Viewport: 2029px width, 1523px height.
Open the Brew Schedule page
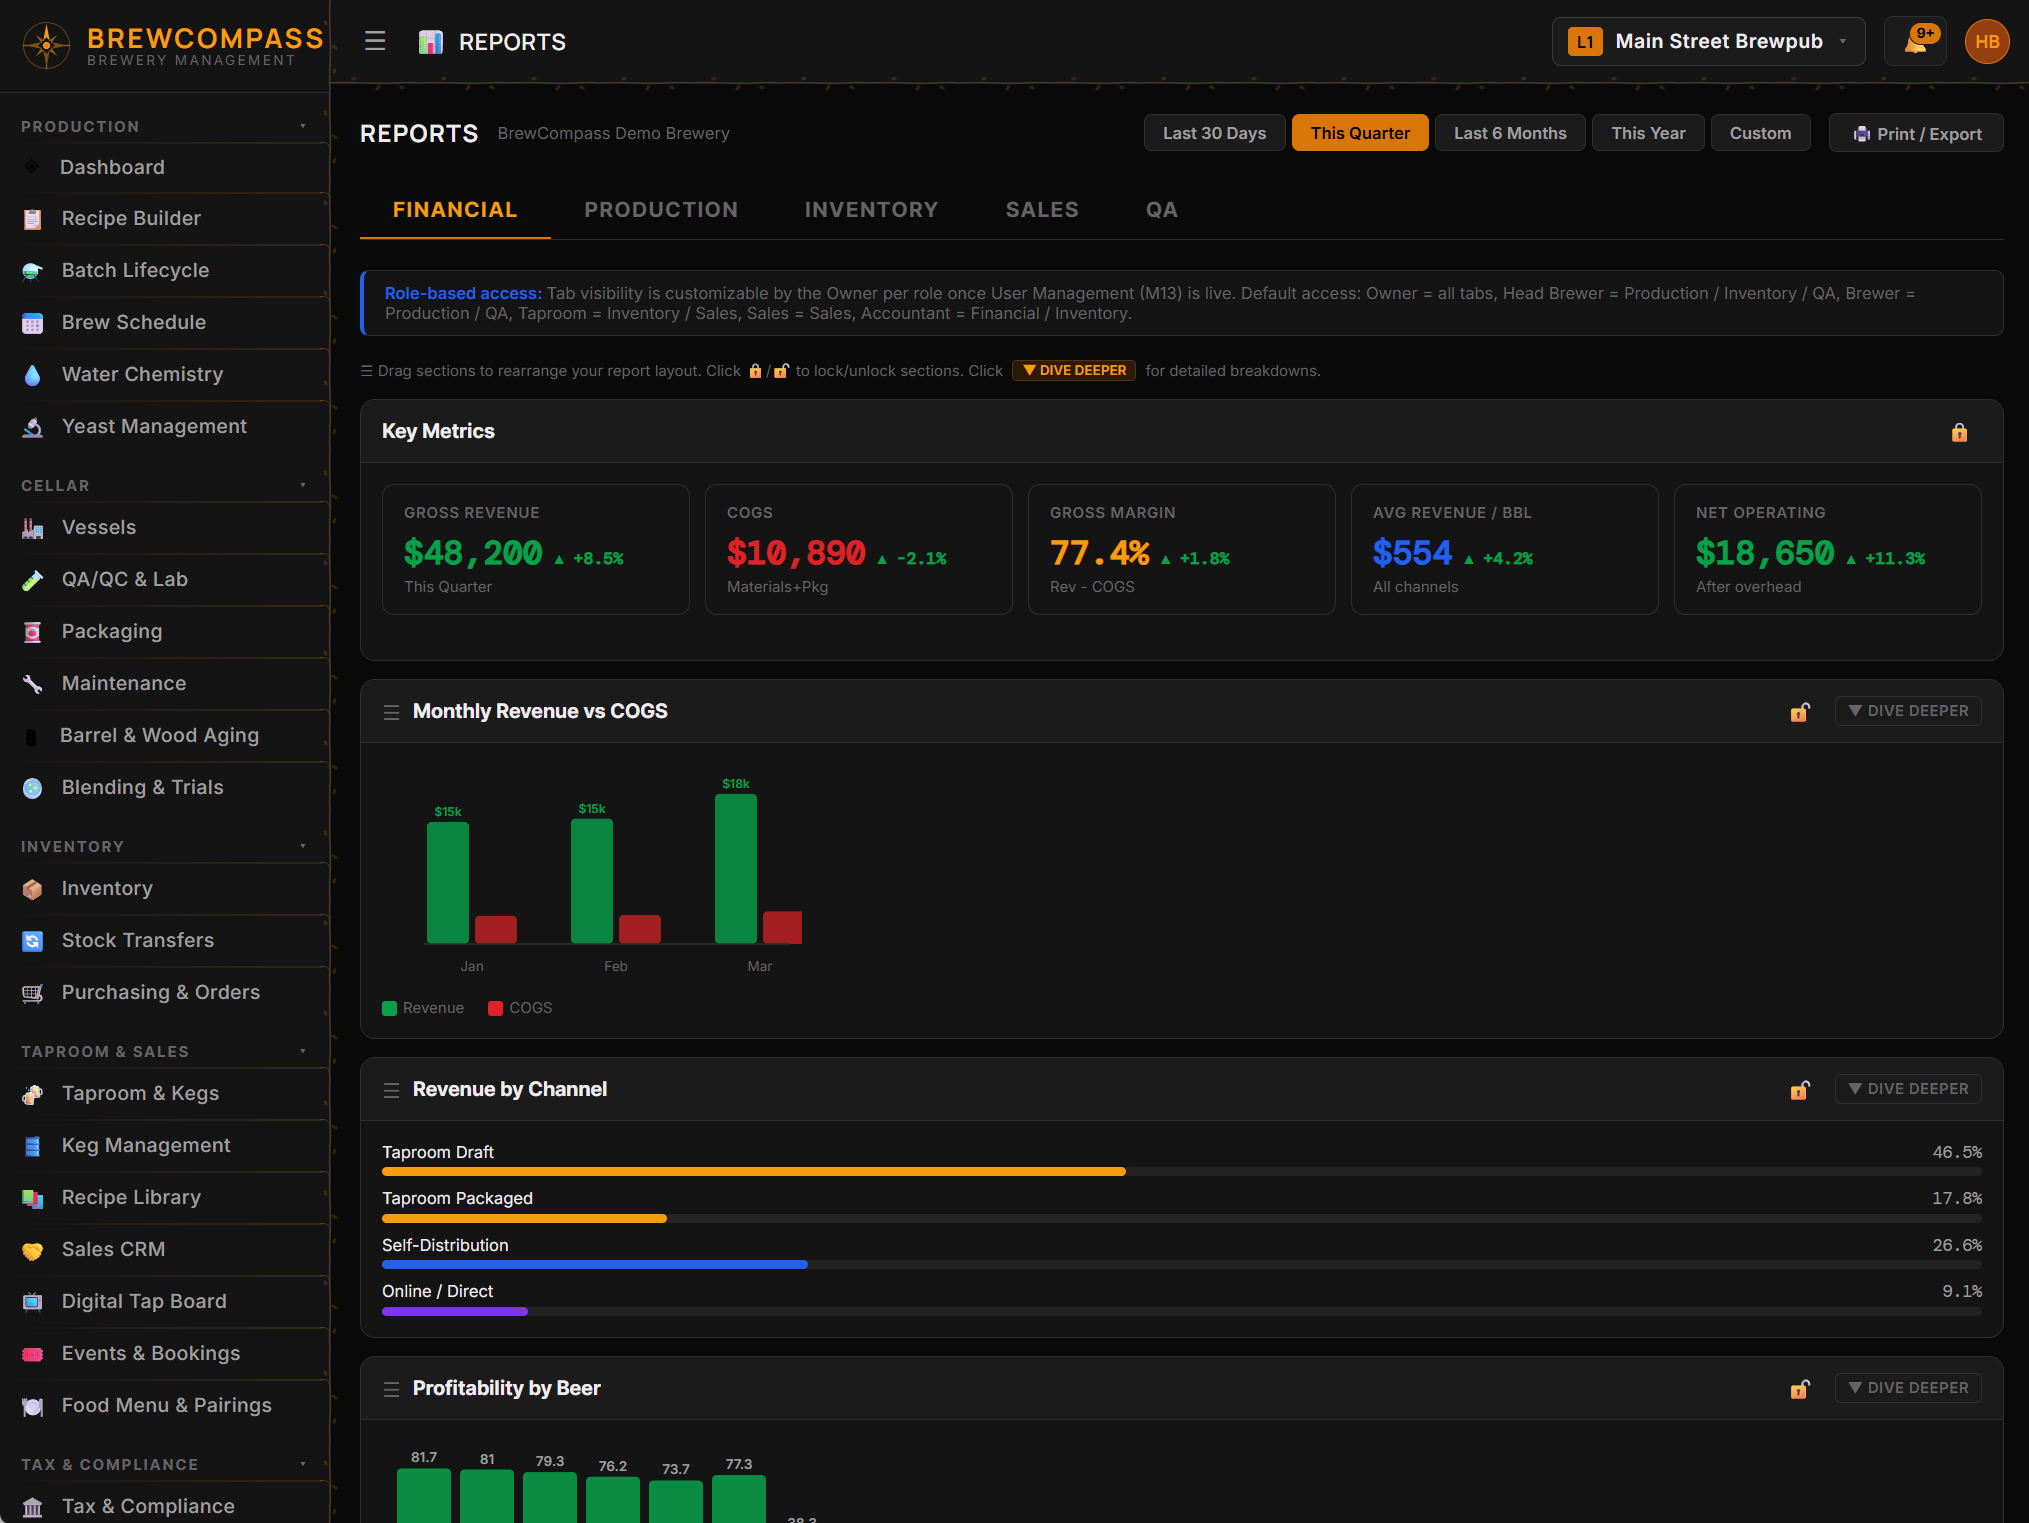point(165,322)
